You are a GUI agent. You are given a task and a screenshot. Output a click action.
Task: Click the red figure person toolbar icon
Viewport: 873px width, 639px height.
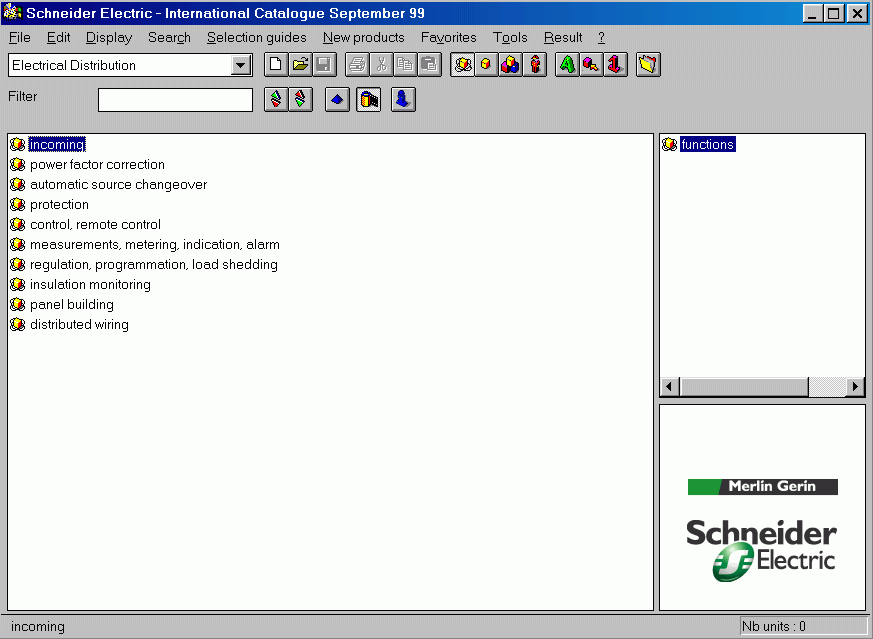click(x=534, y=65)
